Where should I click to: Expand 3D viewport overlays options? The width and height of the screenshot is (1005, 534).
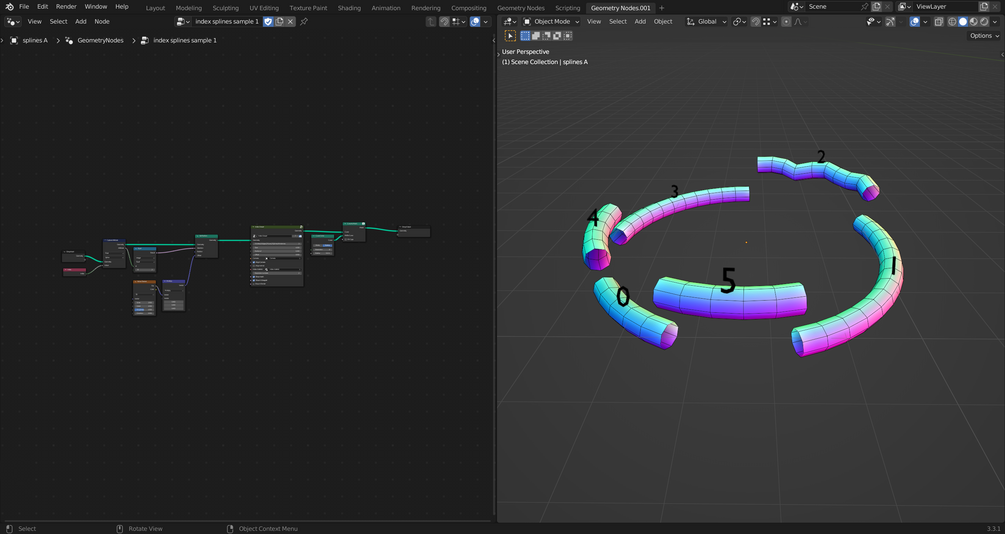(925, 22)
